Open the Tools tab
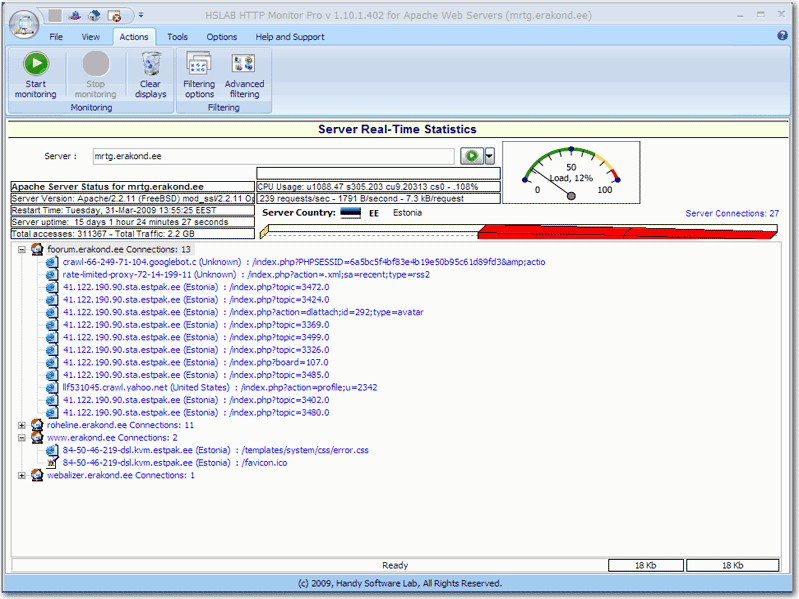799x599 pixels. click(177, 37)
